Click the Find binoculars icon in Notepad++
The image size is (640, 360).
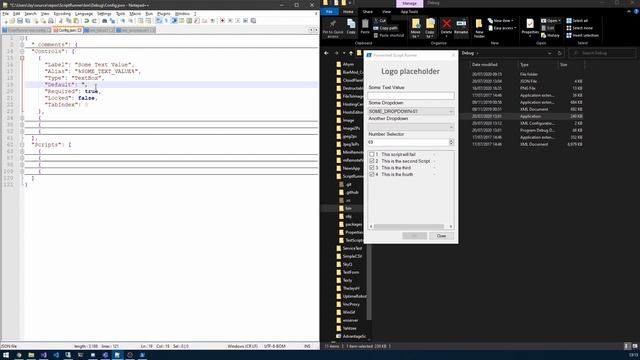click(x=104, y=21)
